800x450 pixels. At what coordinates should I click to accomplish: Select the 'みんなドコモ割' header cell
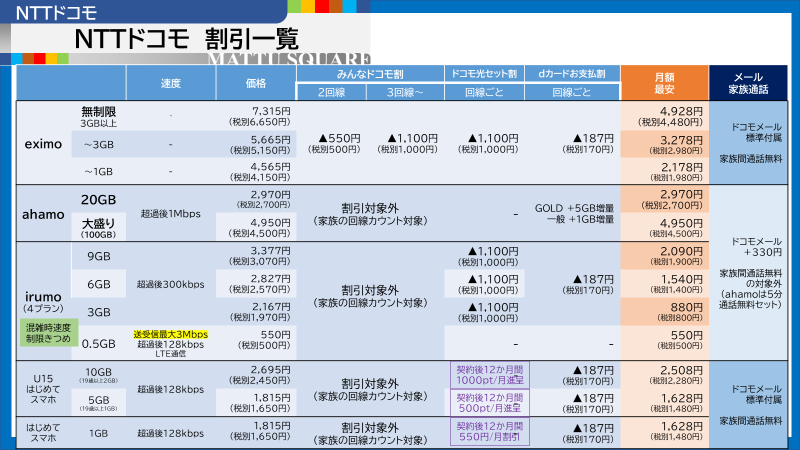tap(370, 74)
